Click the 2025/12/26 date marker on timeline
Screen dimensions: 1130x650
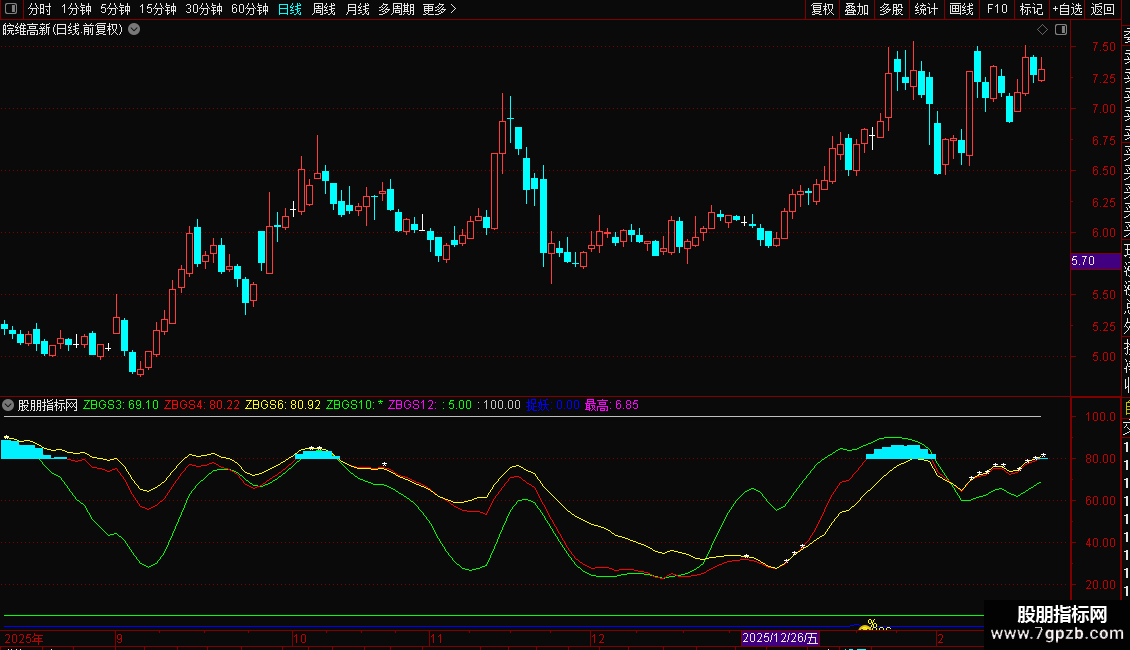pos(780,638)
